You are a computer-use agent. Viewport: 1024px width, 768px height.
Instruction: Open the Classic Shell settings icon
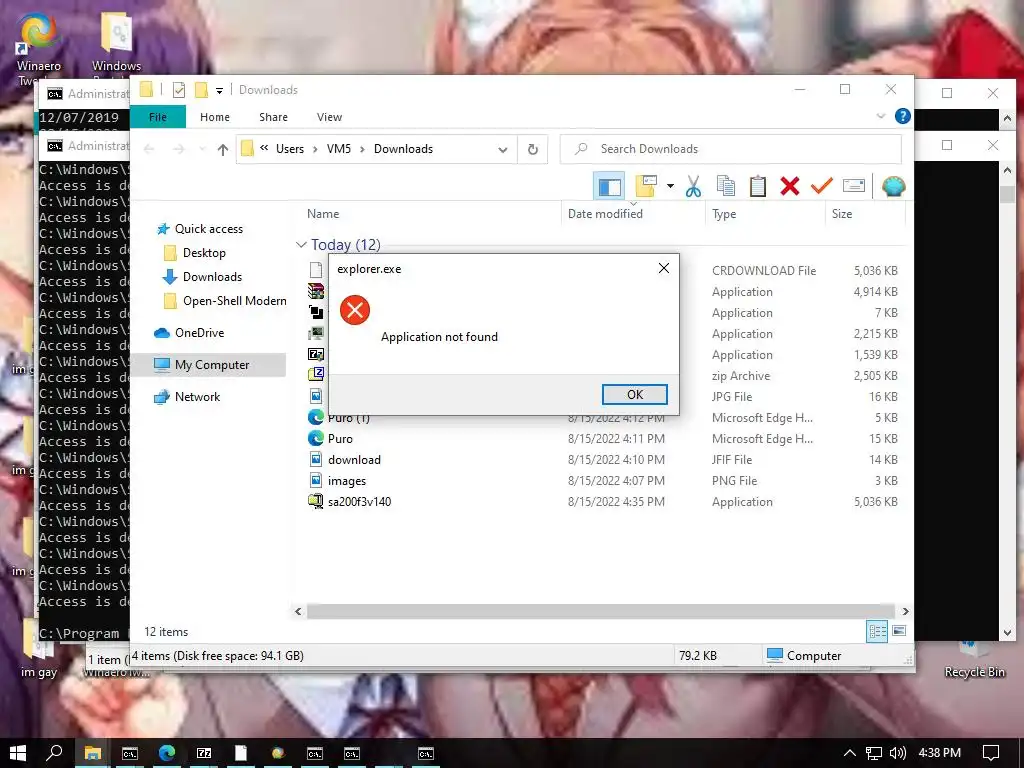coord(893,186)
